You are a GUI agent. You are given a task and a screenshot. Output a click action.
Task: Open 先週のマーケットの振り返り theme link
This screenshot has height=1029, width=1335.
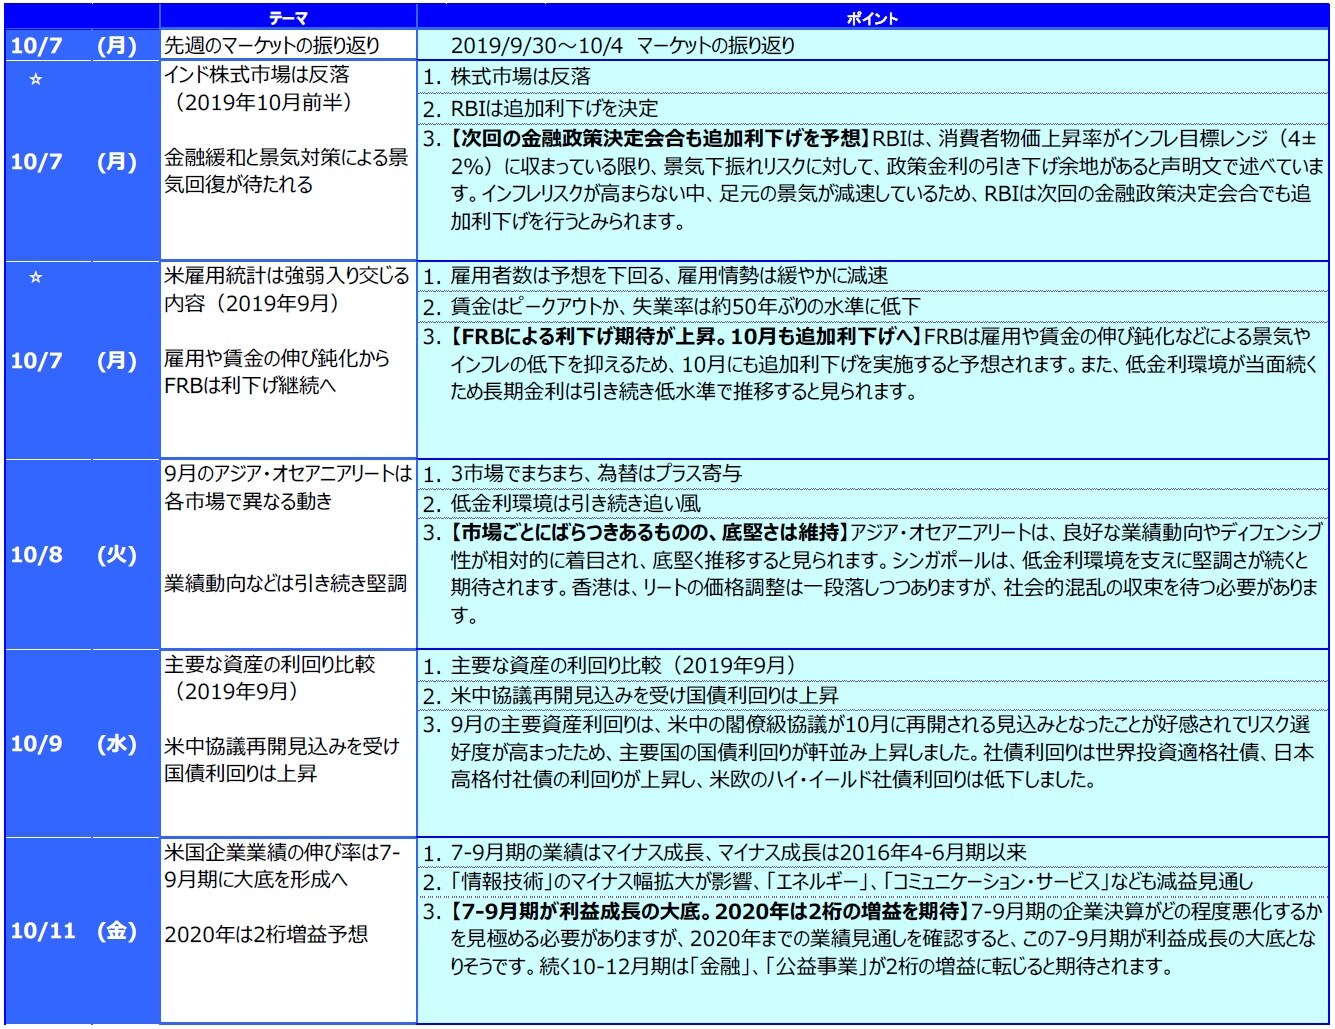[272, 45]
